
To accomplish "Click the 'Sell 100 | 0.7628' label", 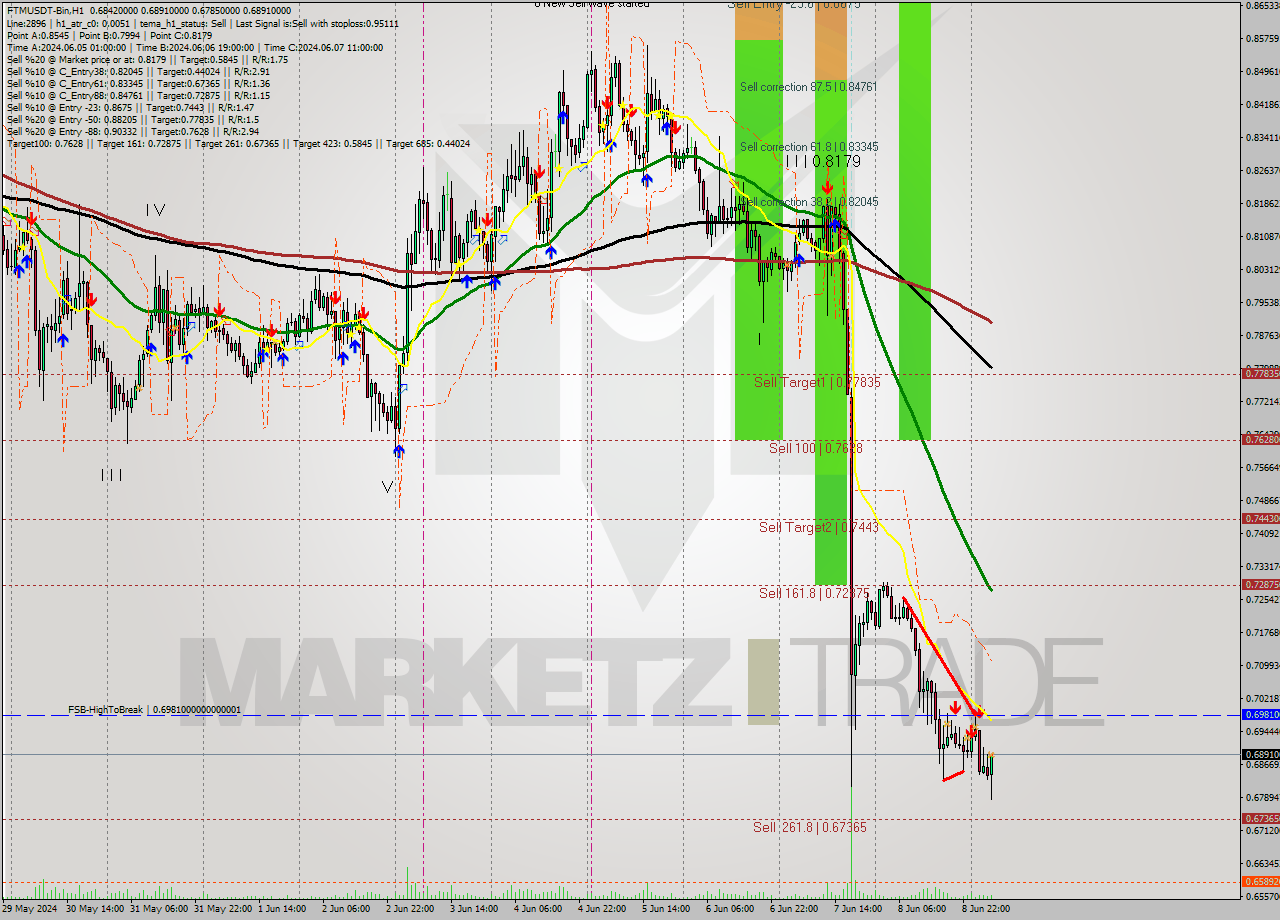I will 815,448.
